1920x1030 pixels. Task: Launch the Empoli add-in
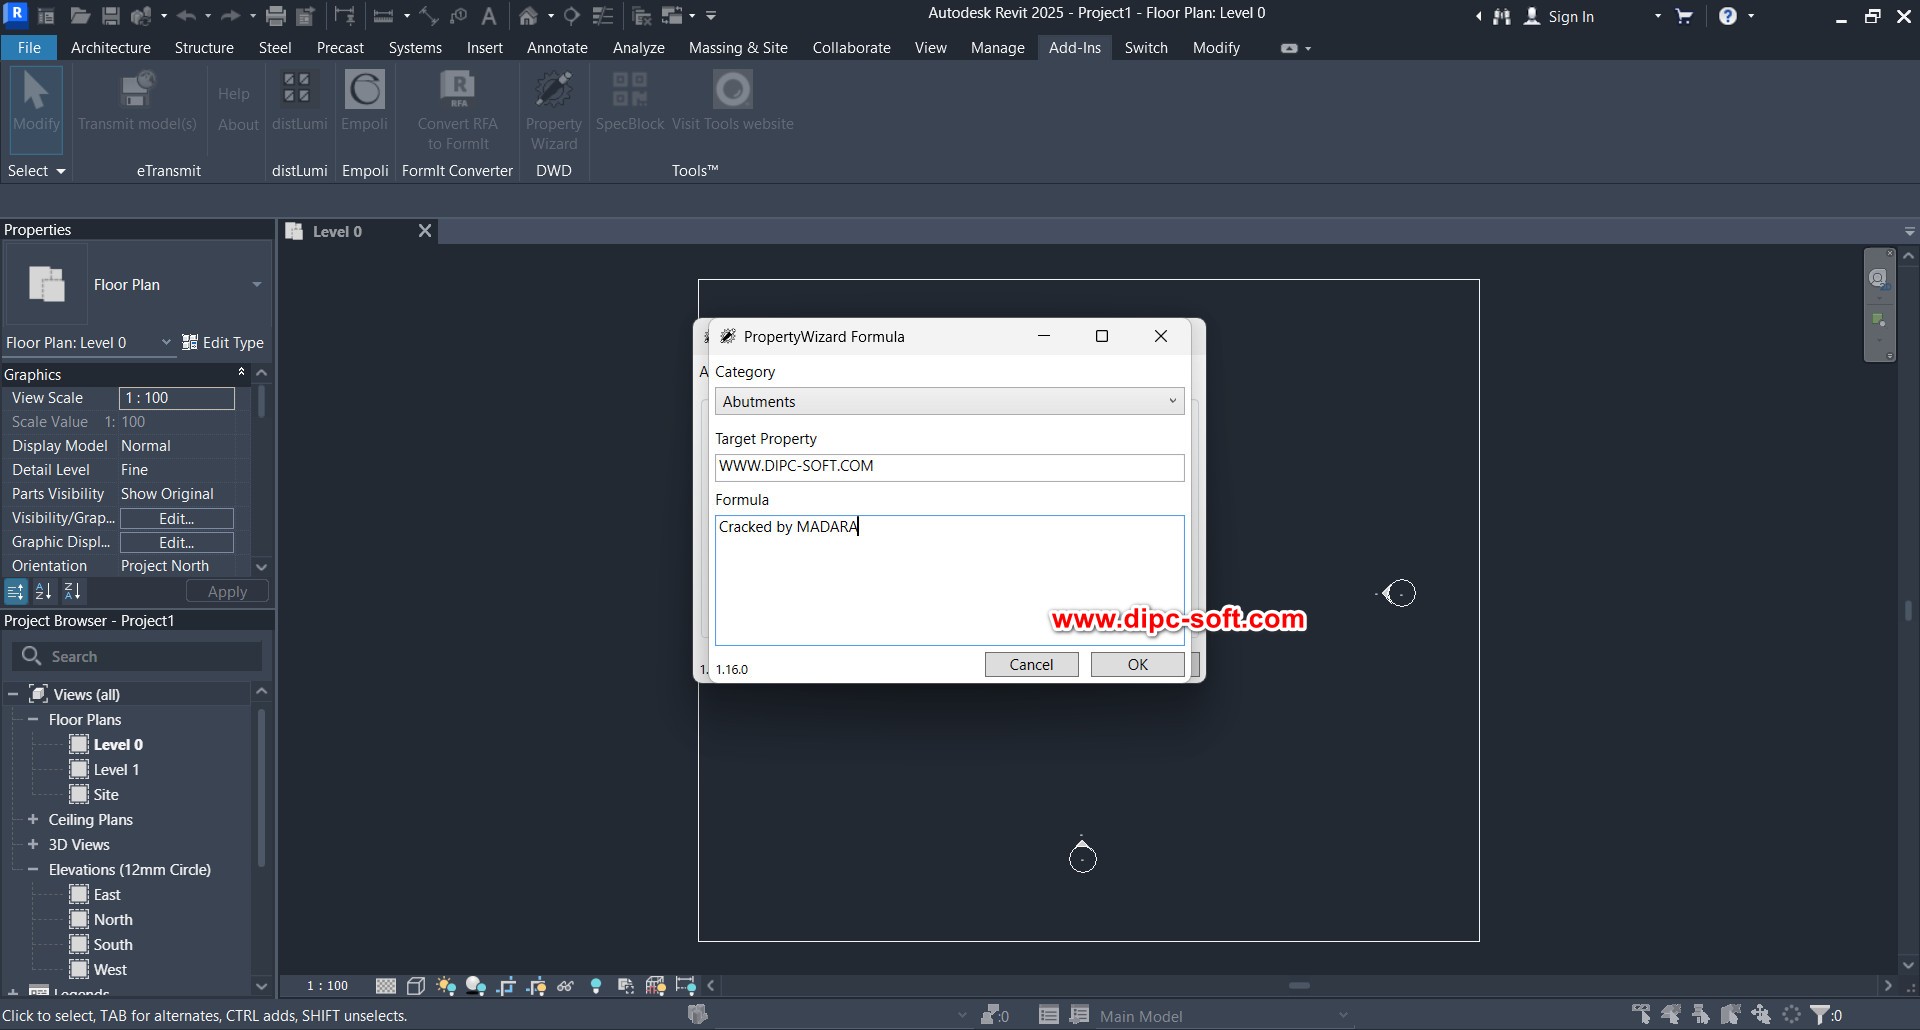[364, 101]
